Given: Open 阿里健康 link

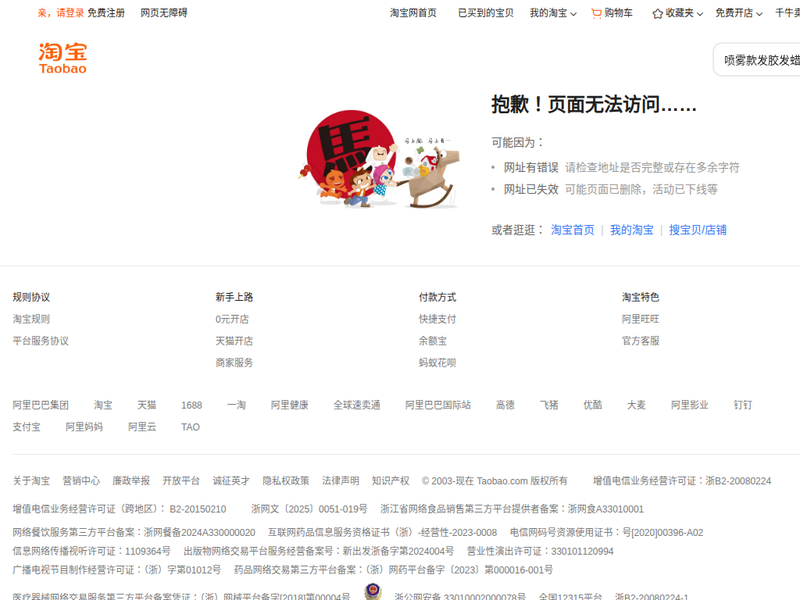Looking at the screenshot, I should (290, 405).
